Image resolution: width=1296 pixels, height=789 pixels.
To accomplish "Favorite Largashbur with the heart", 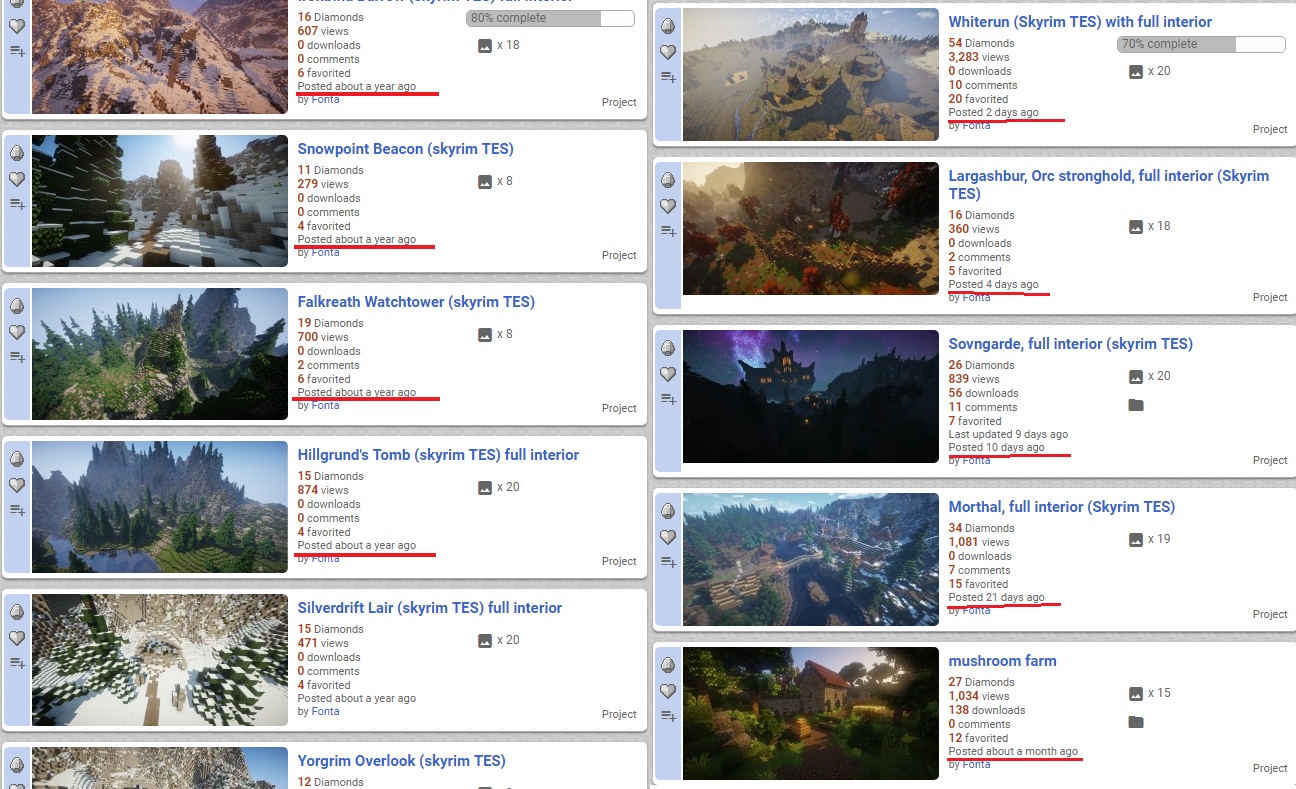I will point(668,206).
